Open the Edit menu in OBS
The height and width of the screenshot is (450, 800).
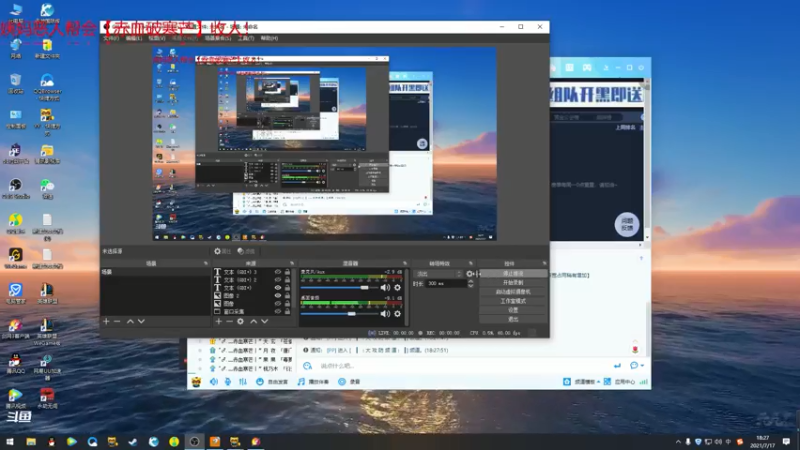[x=133, y=38]
